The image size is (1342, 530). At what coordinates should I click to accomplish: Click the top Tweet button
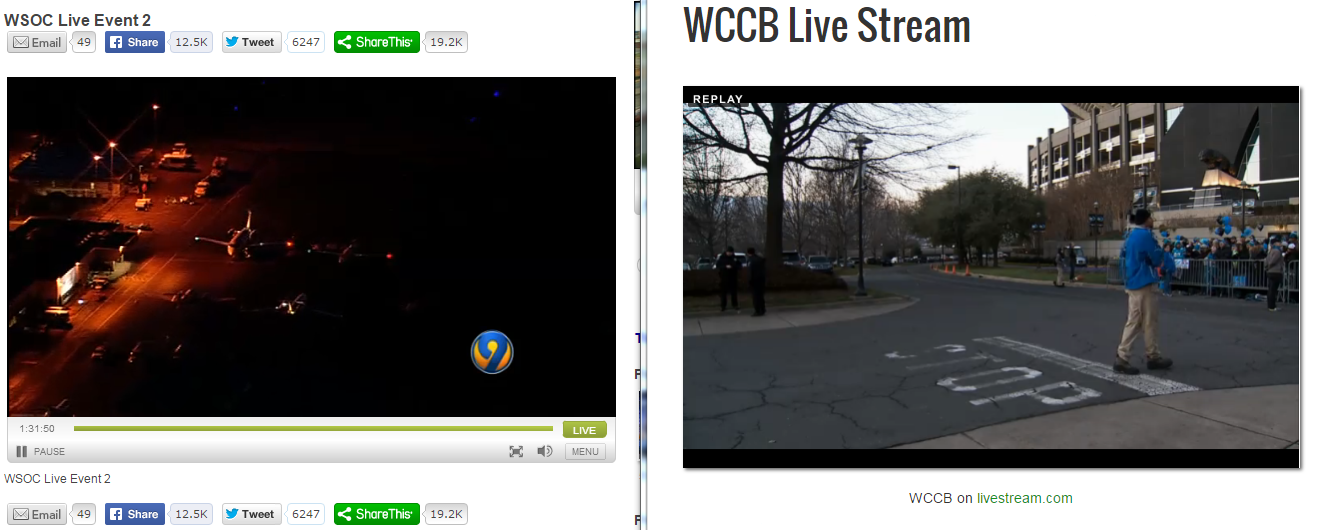tap(252, 42)
